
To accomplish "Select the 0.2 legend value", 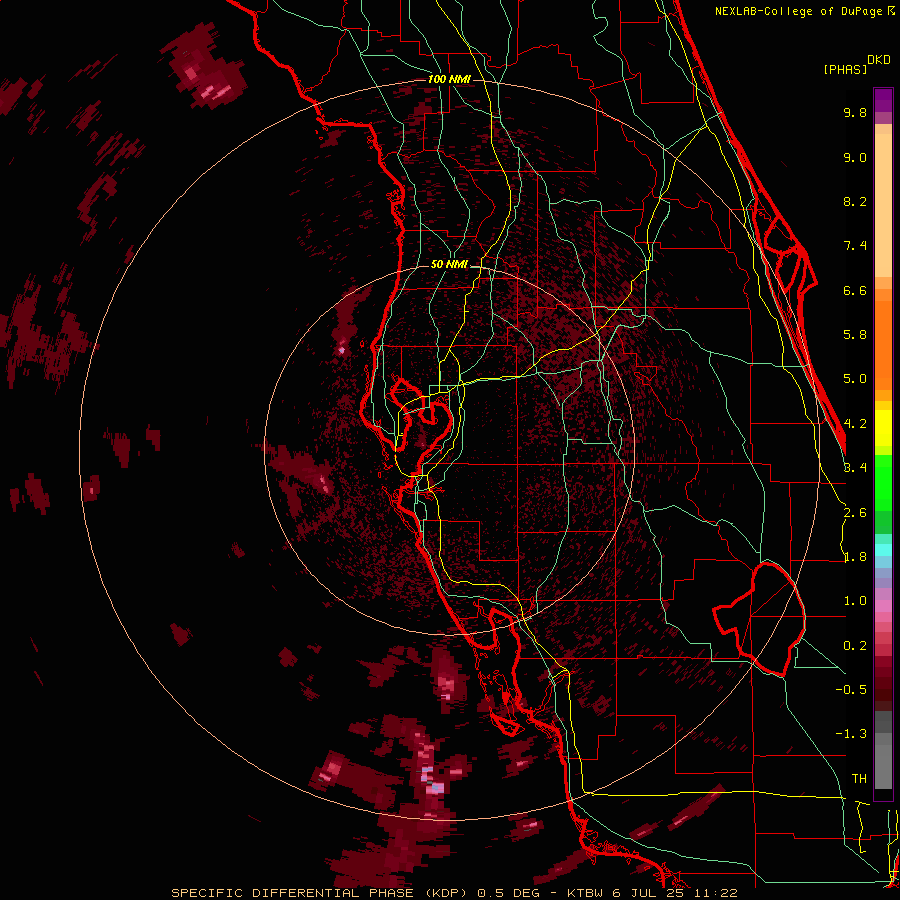I will point(855,646).
